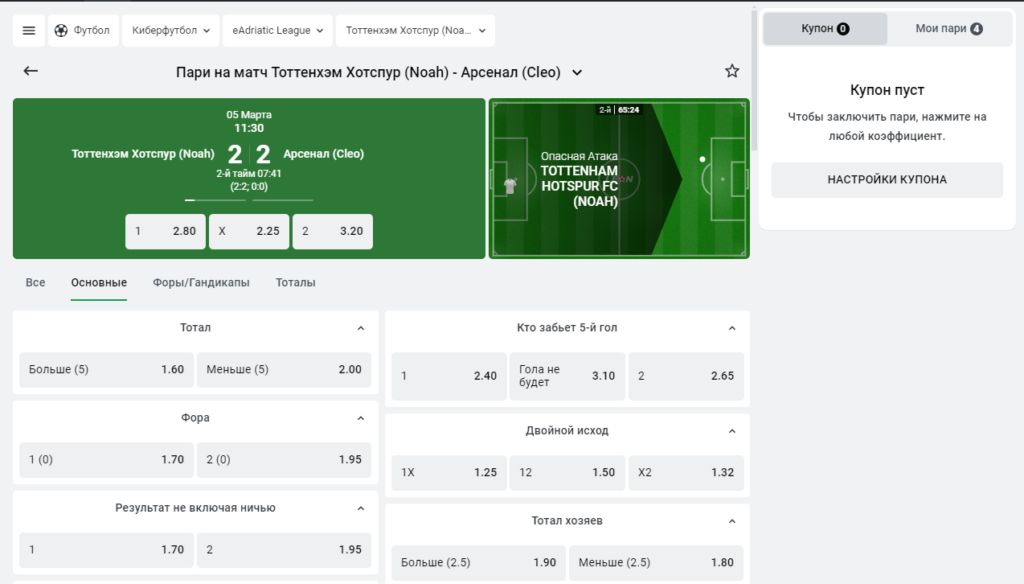The height and width of the screenshot is (584, 1024).
Task: Collapse the Результат не включая ничью section
Action: tap(360, 508)
